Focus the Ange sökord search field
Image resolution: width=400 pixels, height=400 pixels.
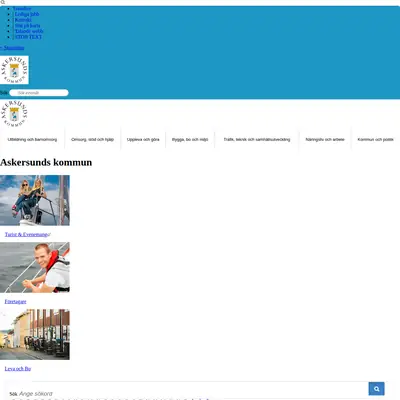point(193,394)
